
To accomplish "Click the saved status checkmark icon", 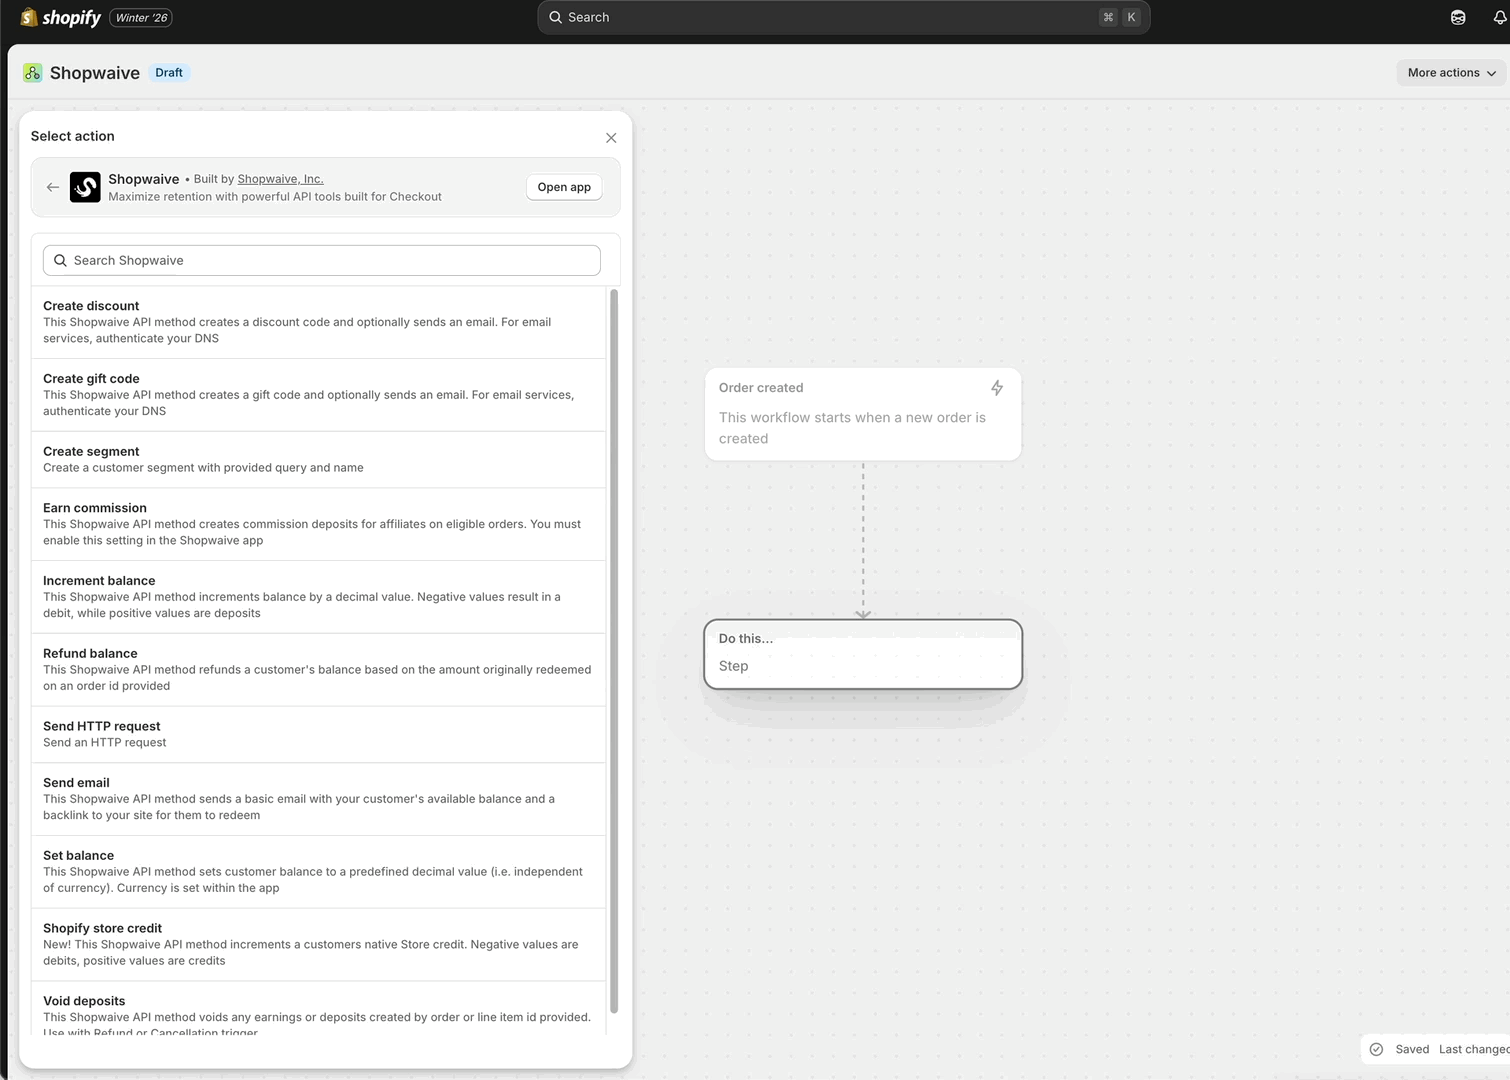I will click(x=1377, y=1049).
